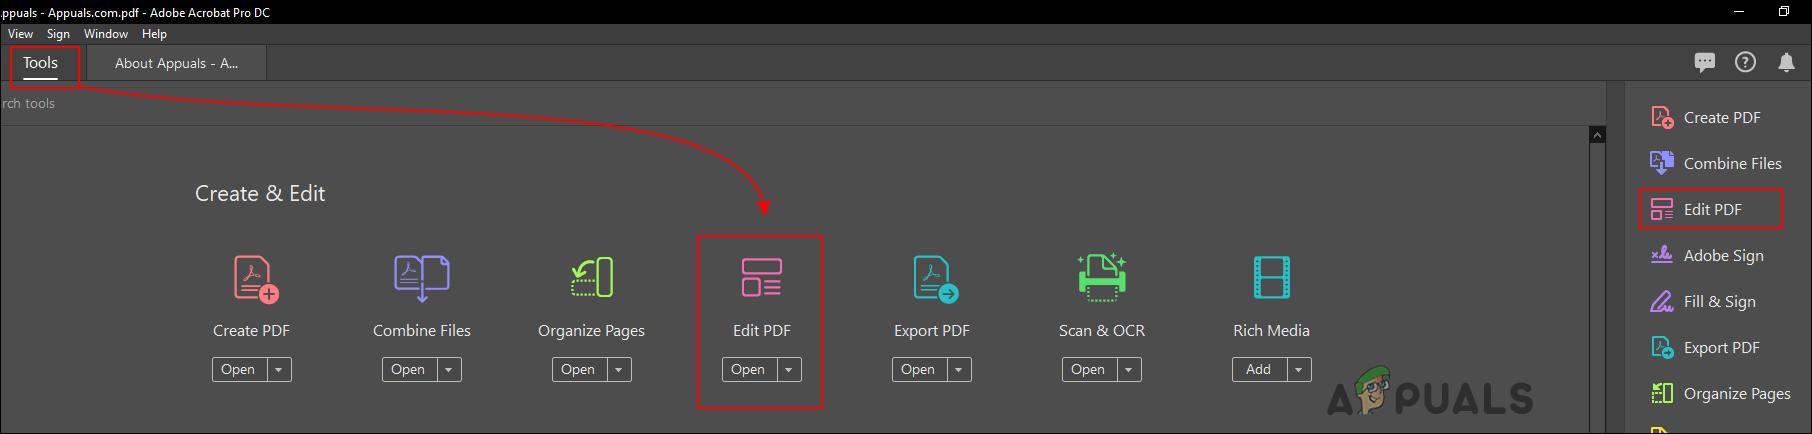Image resolution: width=1812 pixels, height=434 pixels.
Task: Click the scrollbar up arrow of the tools list
Action: point(1597,135)
